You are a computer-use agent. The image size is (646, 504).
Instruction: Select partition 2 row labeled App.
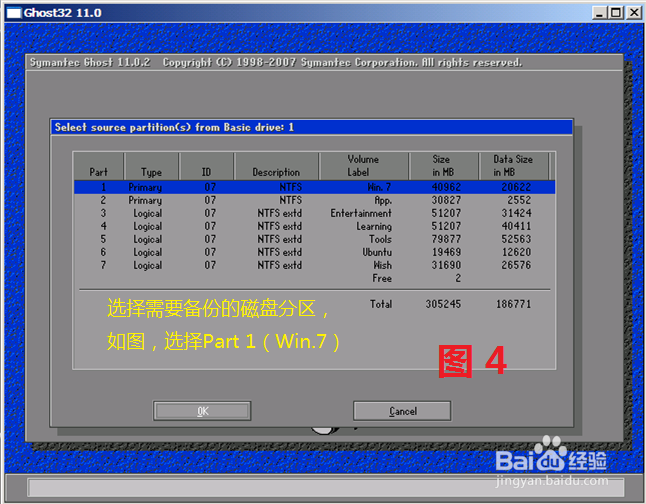[315, 200]
